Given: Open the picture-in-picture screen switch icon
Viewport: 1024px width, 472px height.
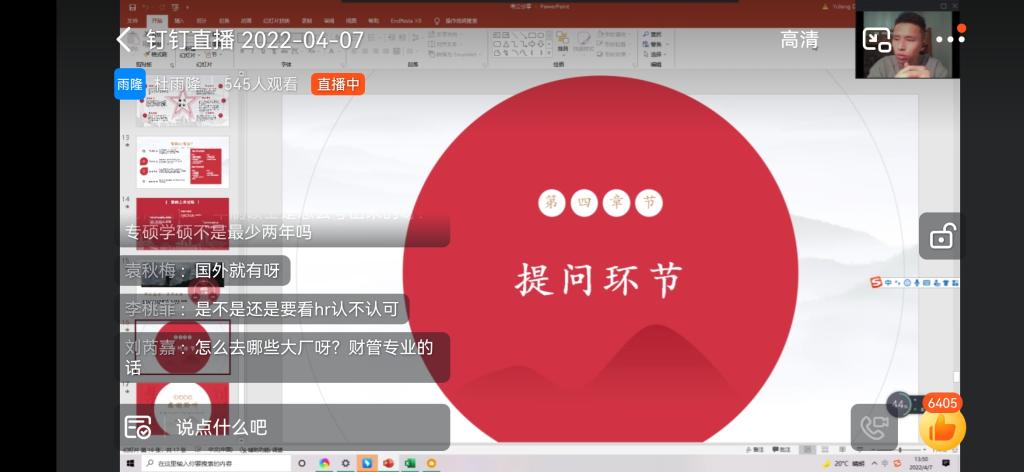Looking at the screenshot, I should pyautogui.click(x=876, y=40).
